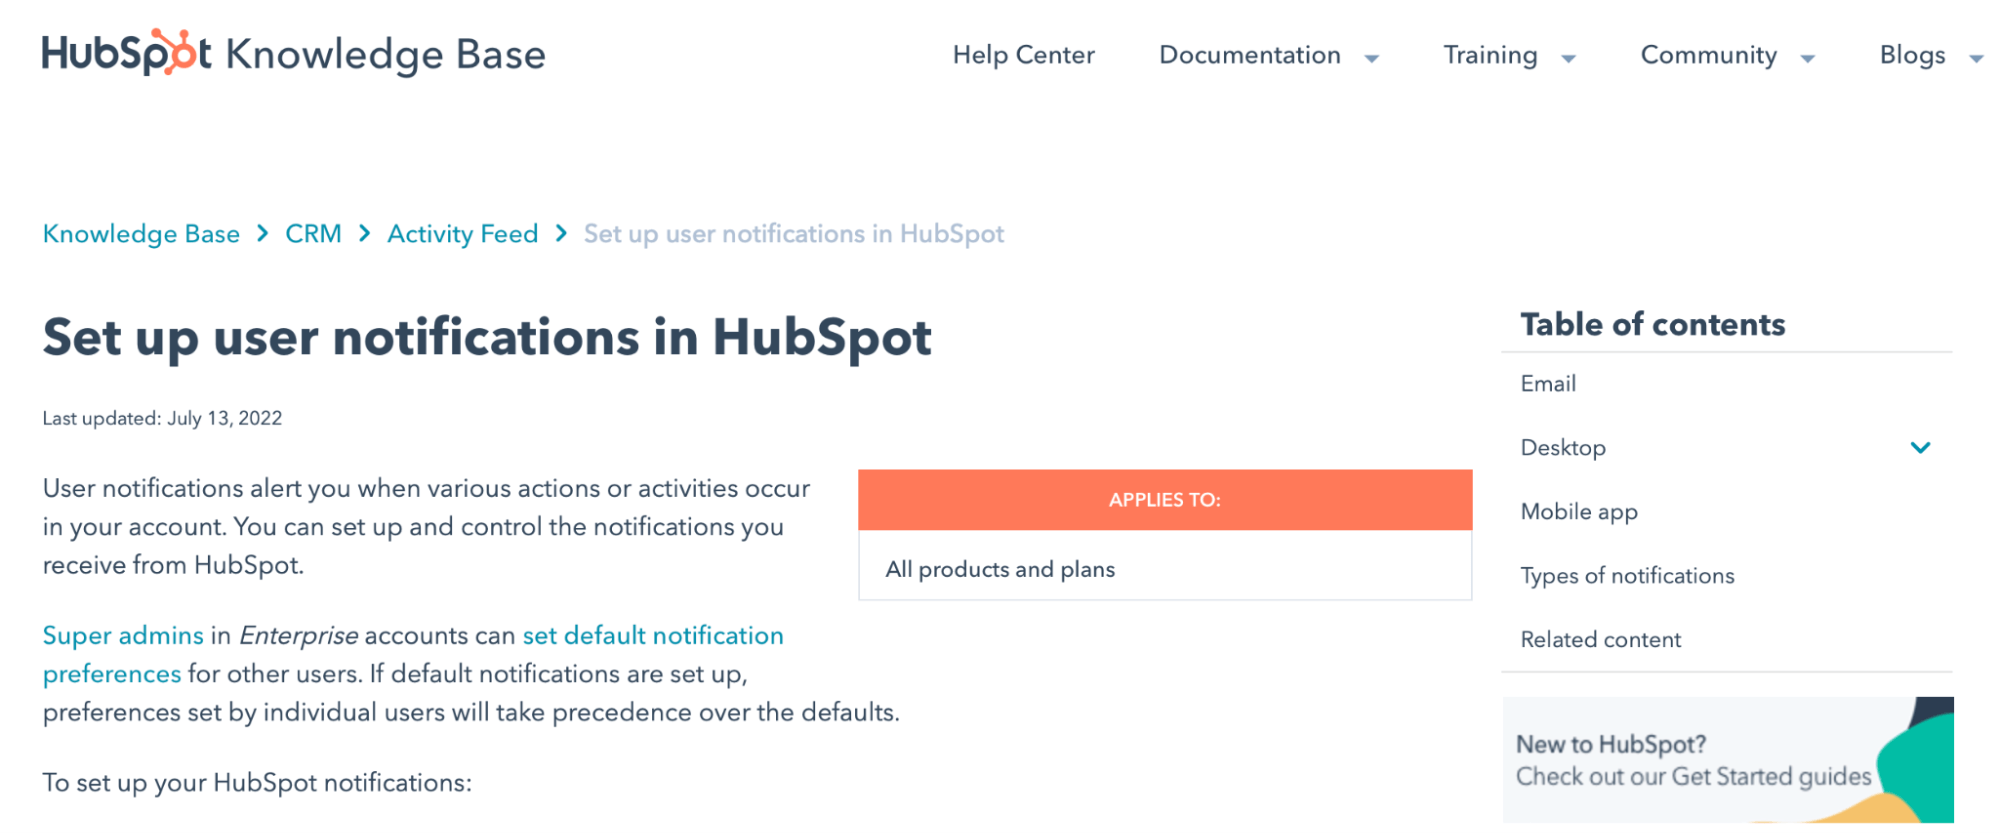Screen dimensions: 1999x834
Task: Open the Blogs dropdown arrow
Action: click(1976, 59)
